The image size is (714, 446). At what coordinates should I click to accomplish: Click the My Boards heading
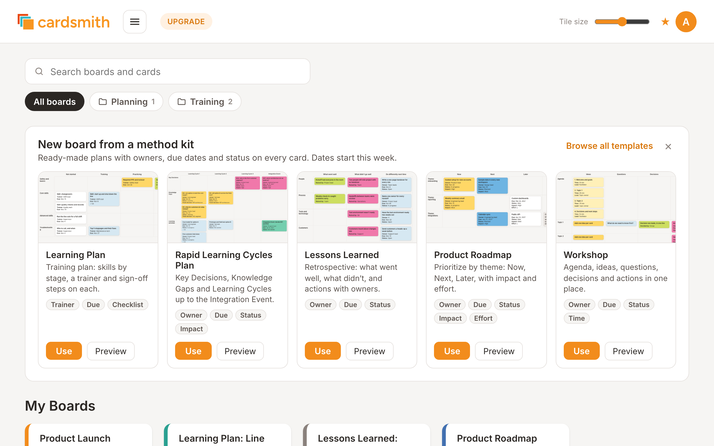click(60, 405)
